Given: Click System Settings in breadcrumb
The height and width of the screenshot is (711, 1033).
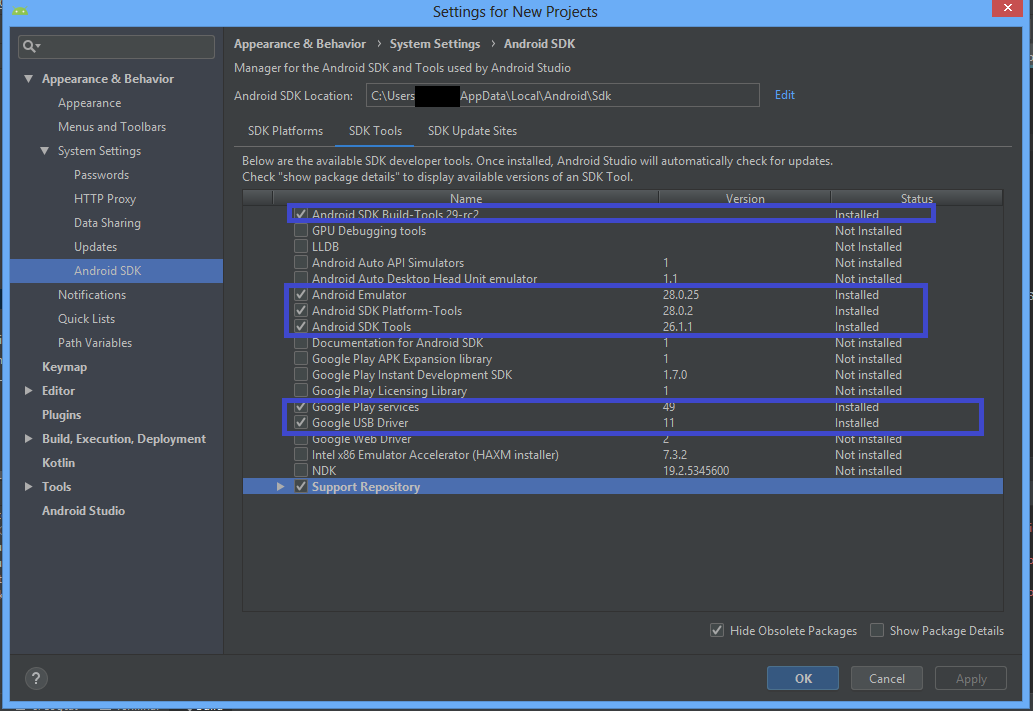Looking at the screenshot, I should 435,43.
